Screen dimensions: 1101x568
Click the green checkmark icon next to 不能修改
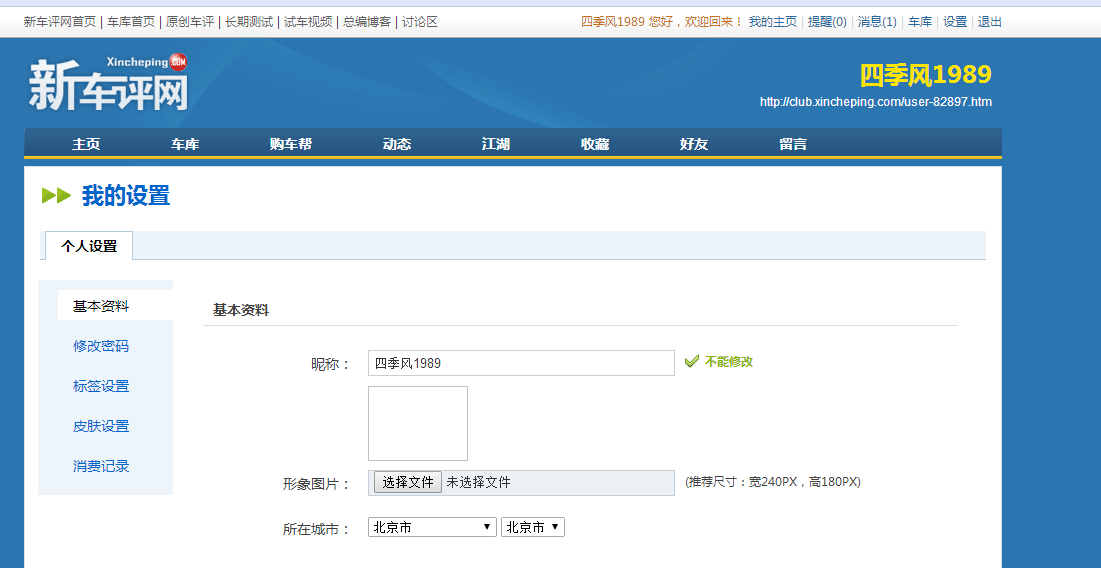pos(692,362)
